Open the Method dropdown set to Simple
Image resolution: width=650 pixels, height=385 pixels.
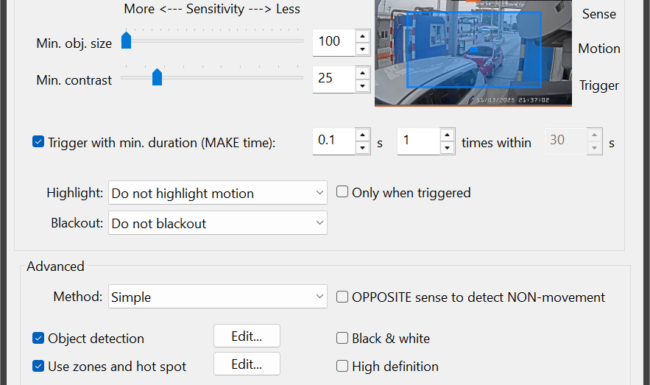point(218,297)
